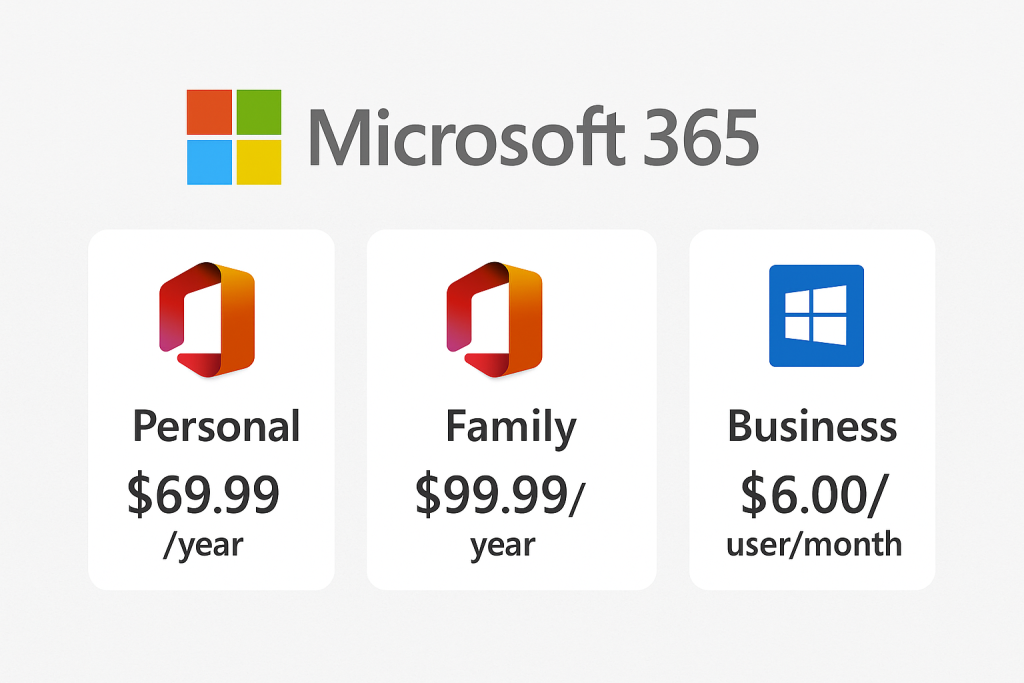Click the blue square of Microsoft logo
This screenshot has height=683, width=1024.
pos(209,161)
